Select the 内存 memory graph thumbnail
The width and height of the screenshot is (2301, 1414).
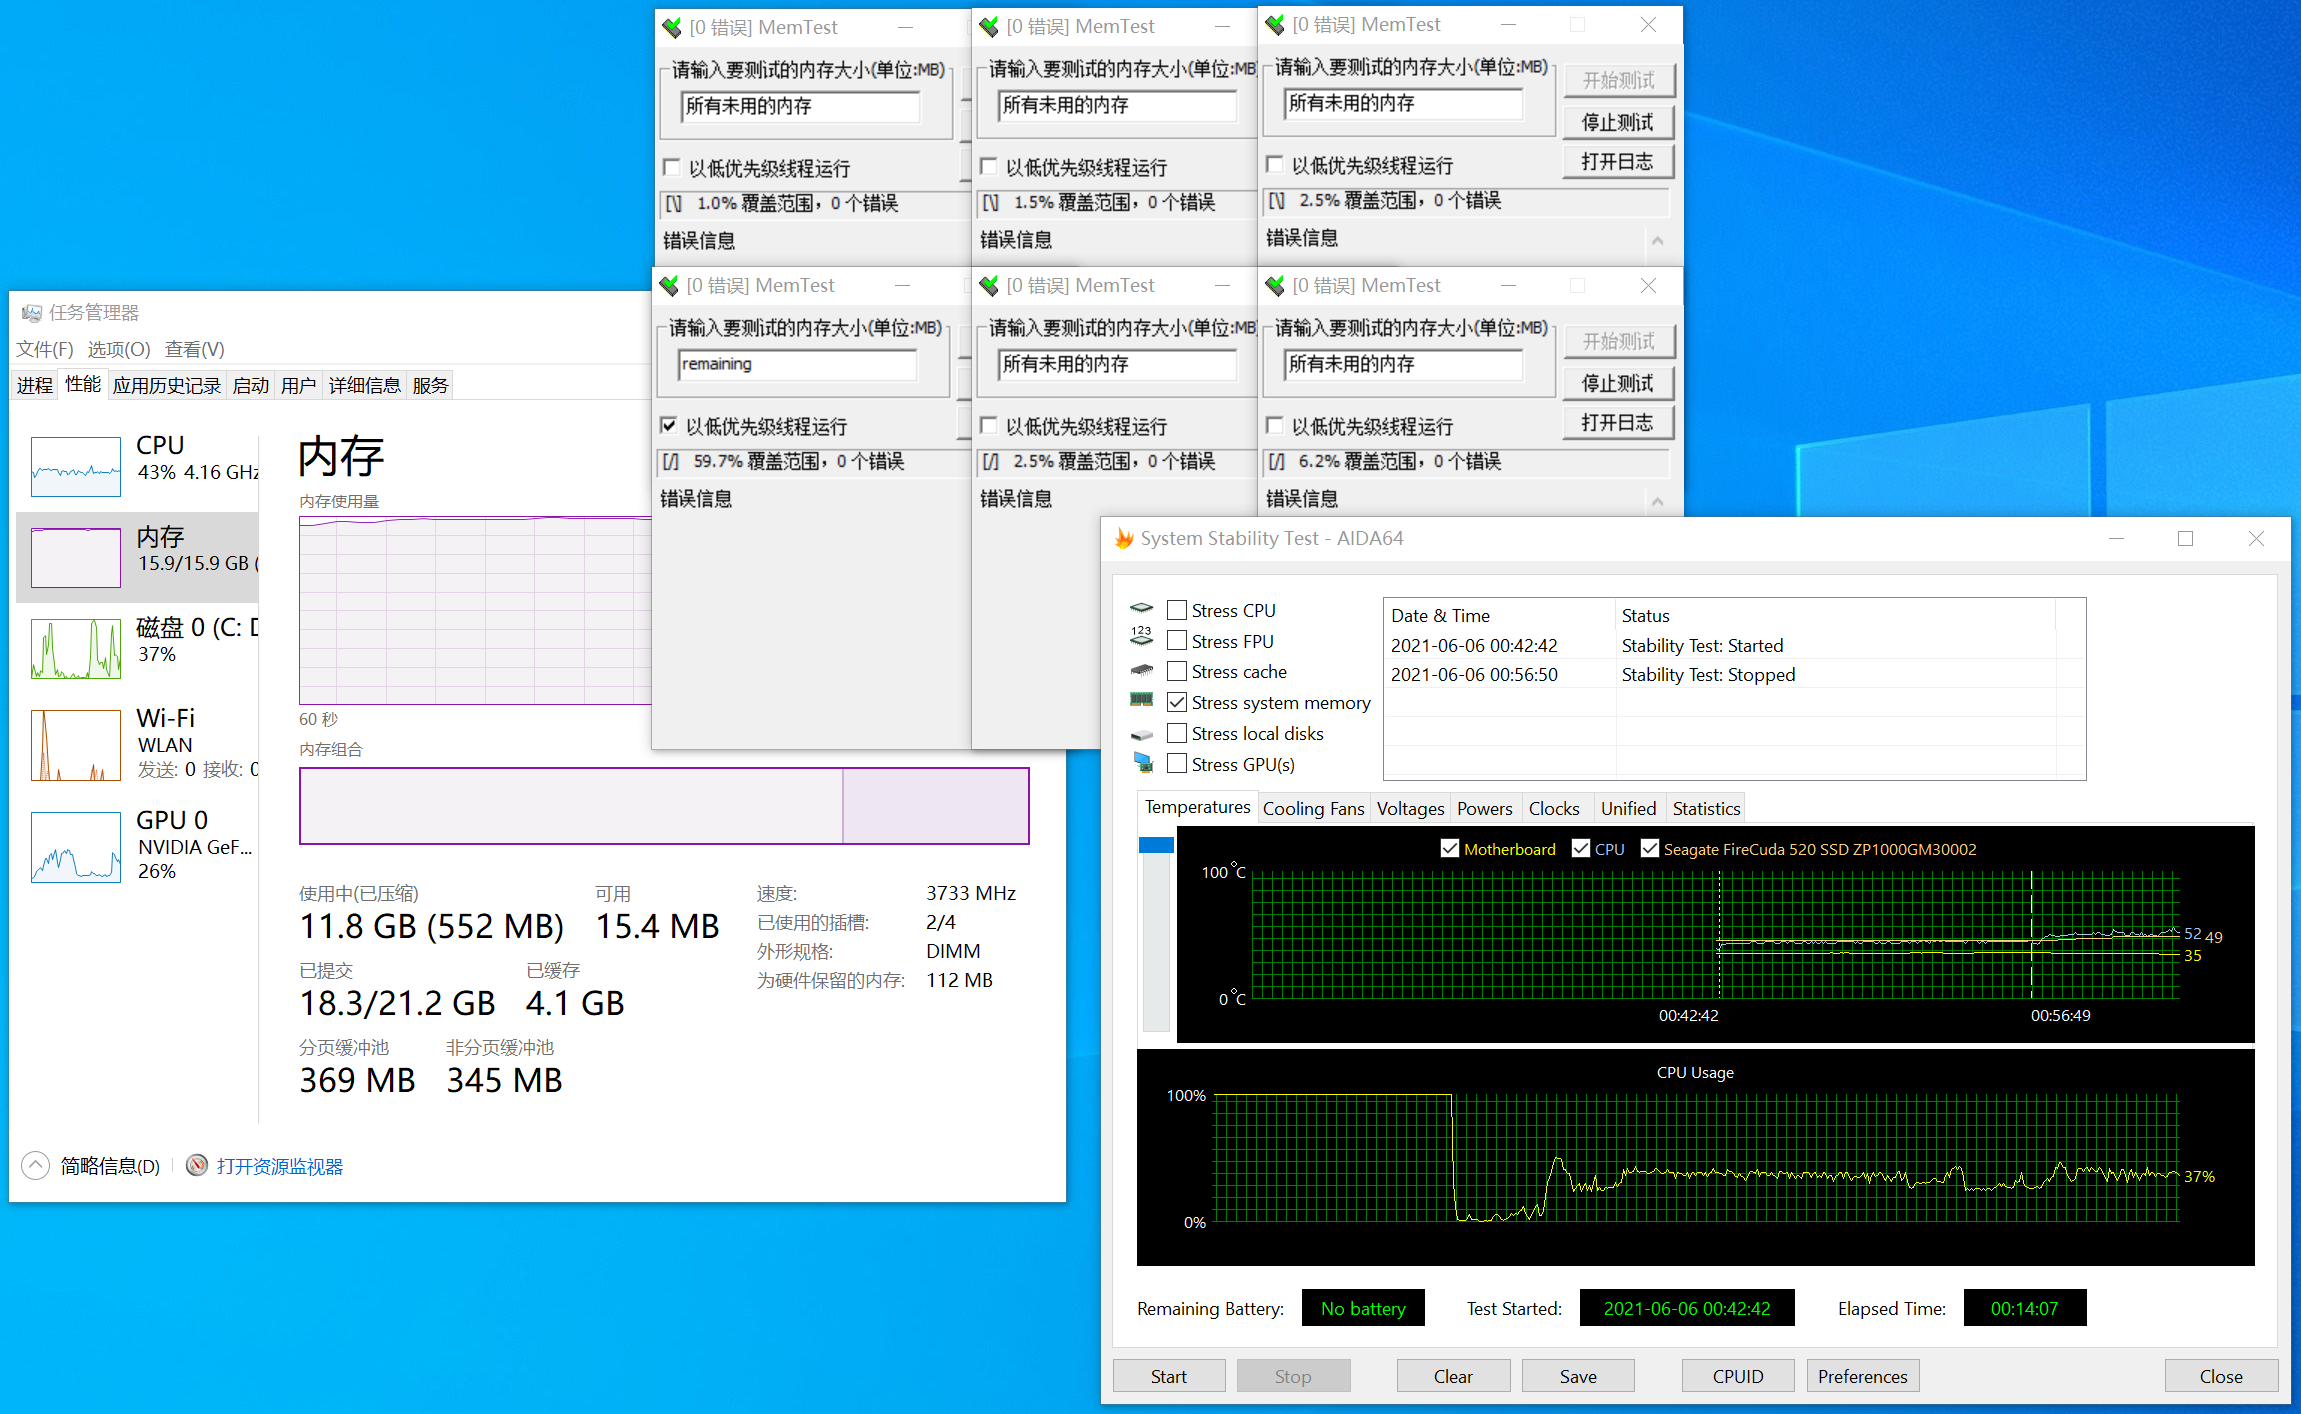76,558
